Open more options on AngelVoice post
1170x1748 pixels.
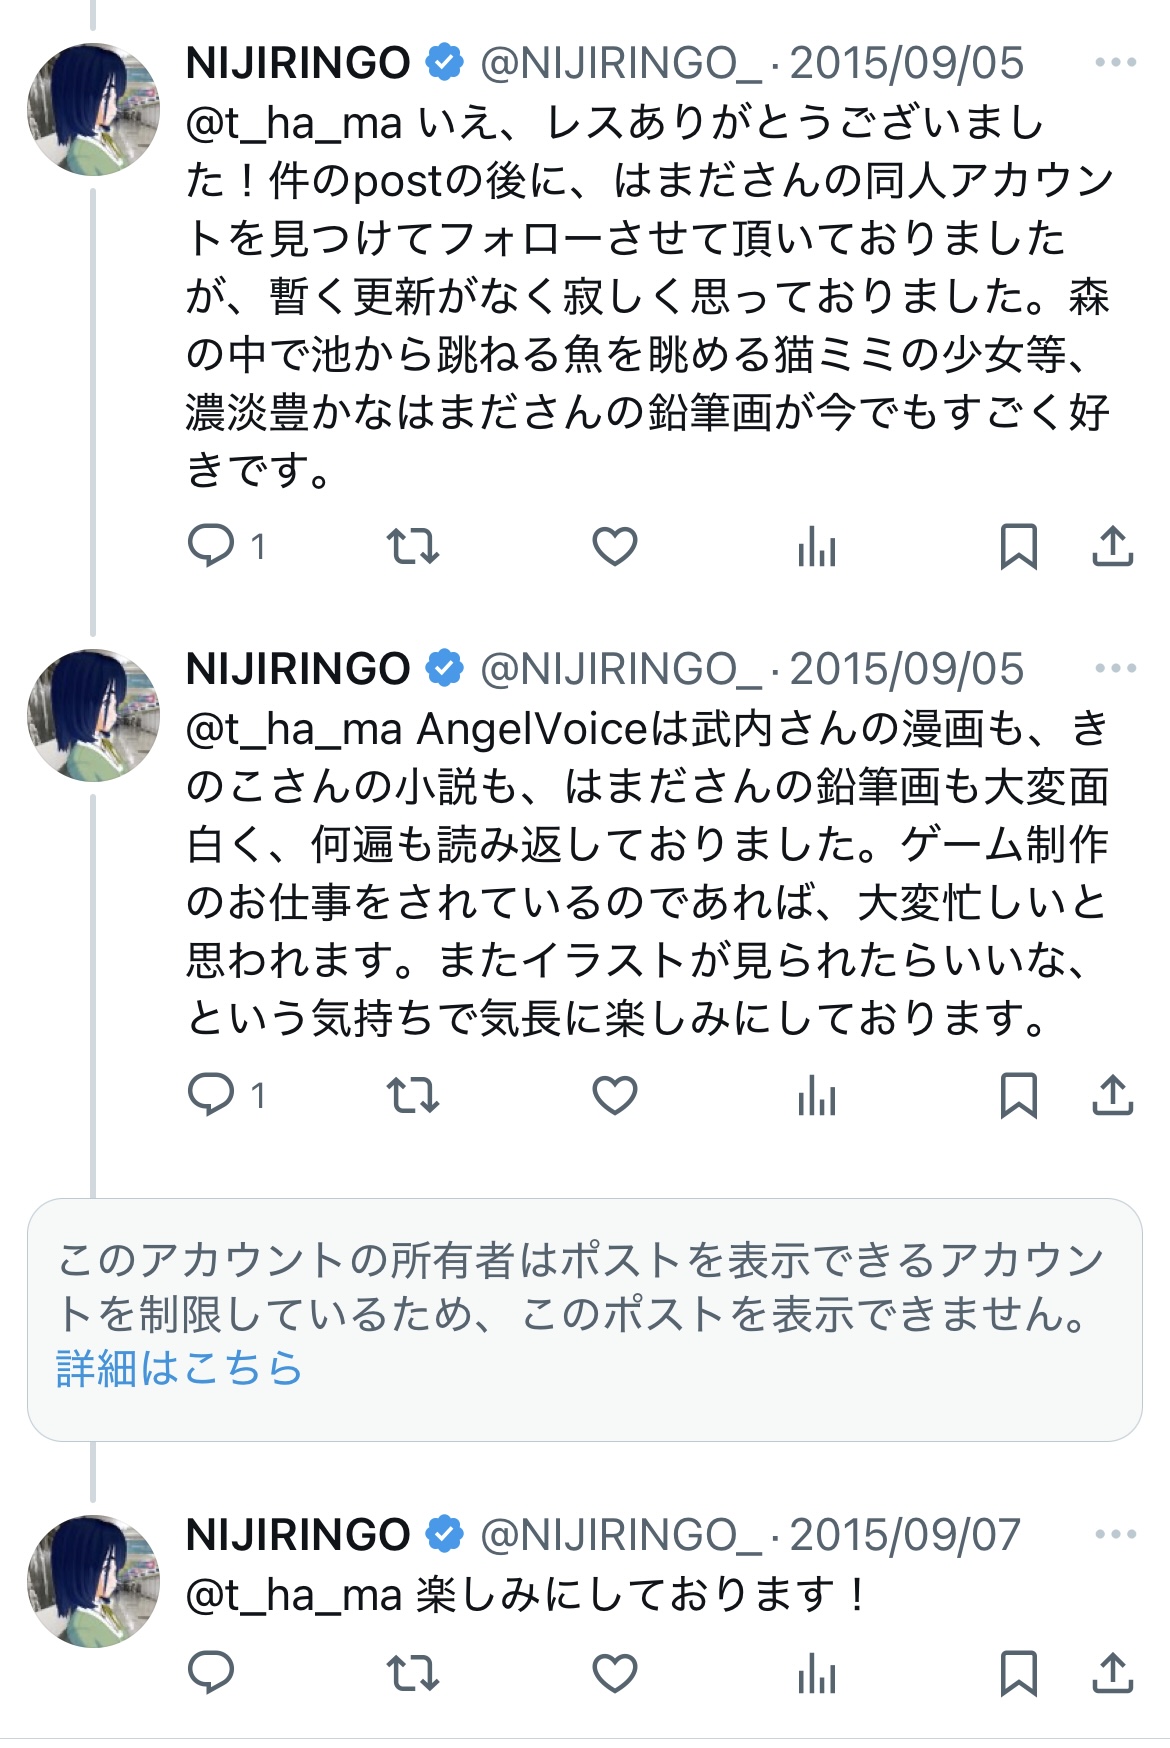[x=1115, y=669]
